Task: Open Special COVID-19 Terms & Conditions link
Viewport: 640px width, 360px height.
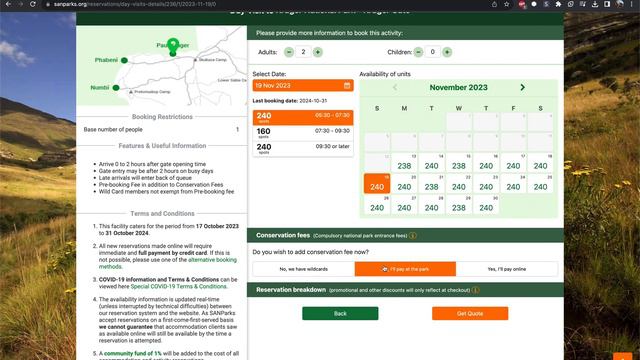Action: tap(178, 287)
